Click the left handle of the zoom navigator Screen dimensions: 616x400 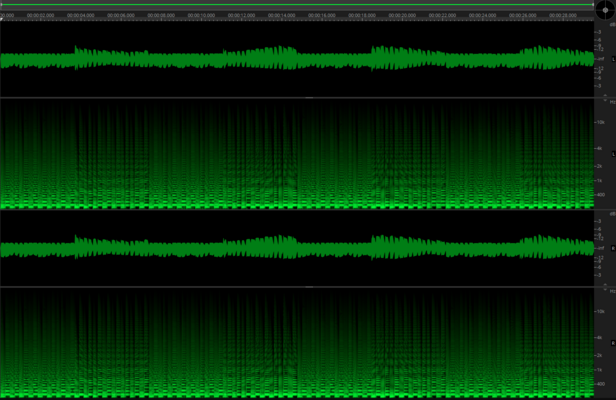pyautogui.click(x=1, y=5)
